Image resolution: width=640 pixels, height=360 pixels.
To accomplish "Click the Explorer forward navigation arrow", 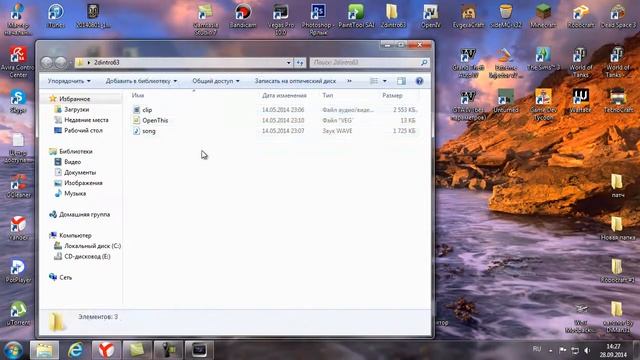I will (x=60, y=62).
